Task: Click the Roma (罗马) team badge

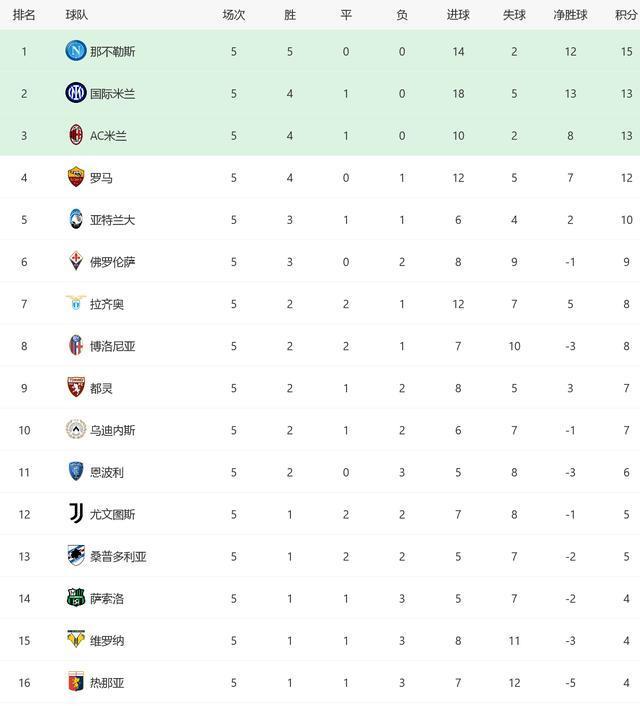Action: point(76,177)
